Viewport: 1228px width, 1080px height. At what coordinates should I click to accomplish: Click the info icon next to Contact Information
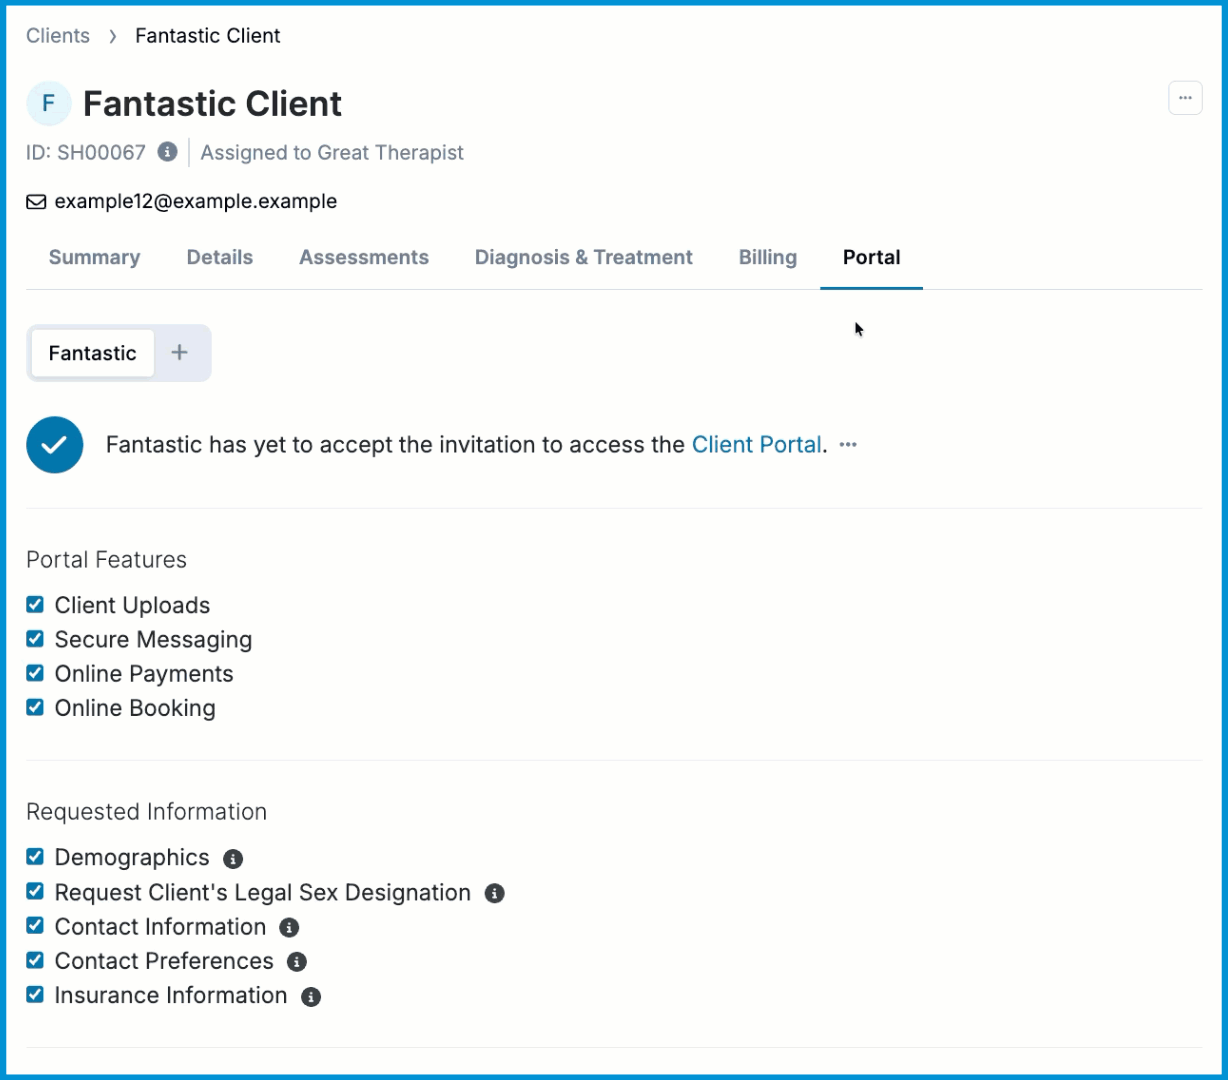(289, 928)
